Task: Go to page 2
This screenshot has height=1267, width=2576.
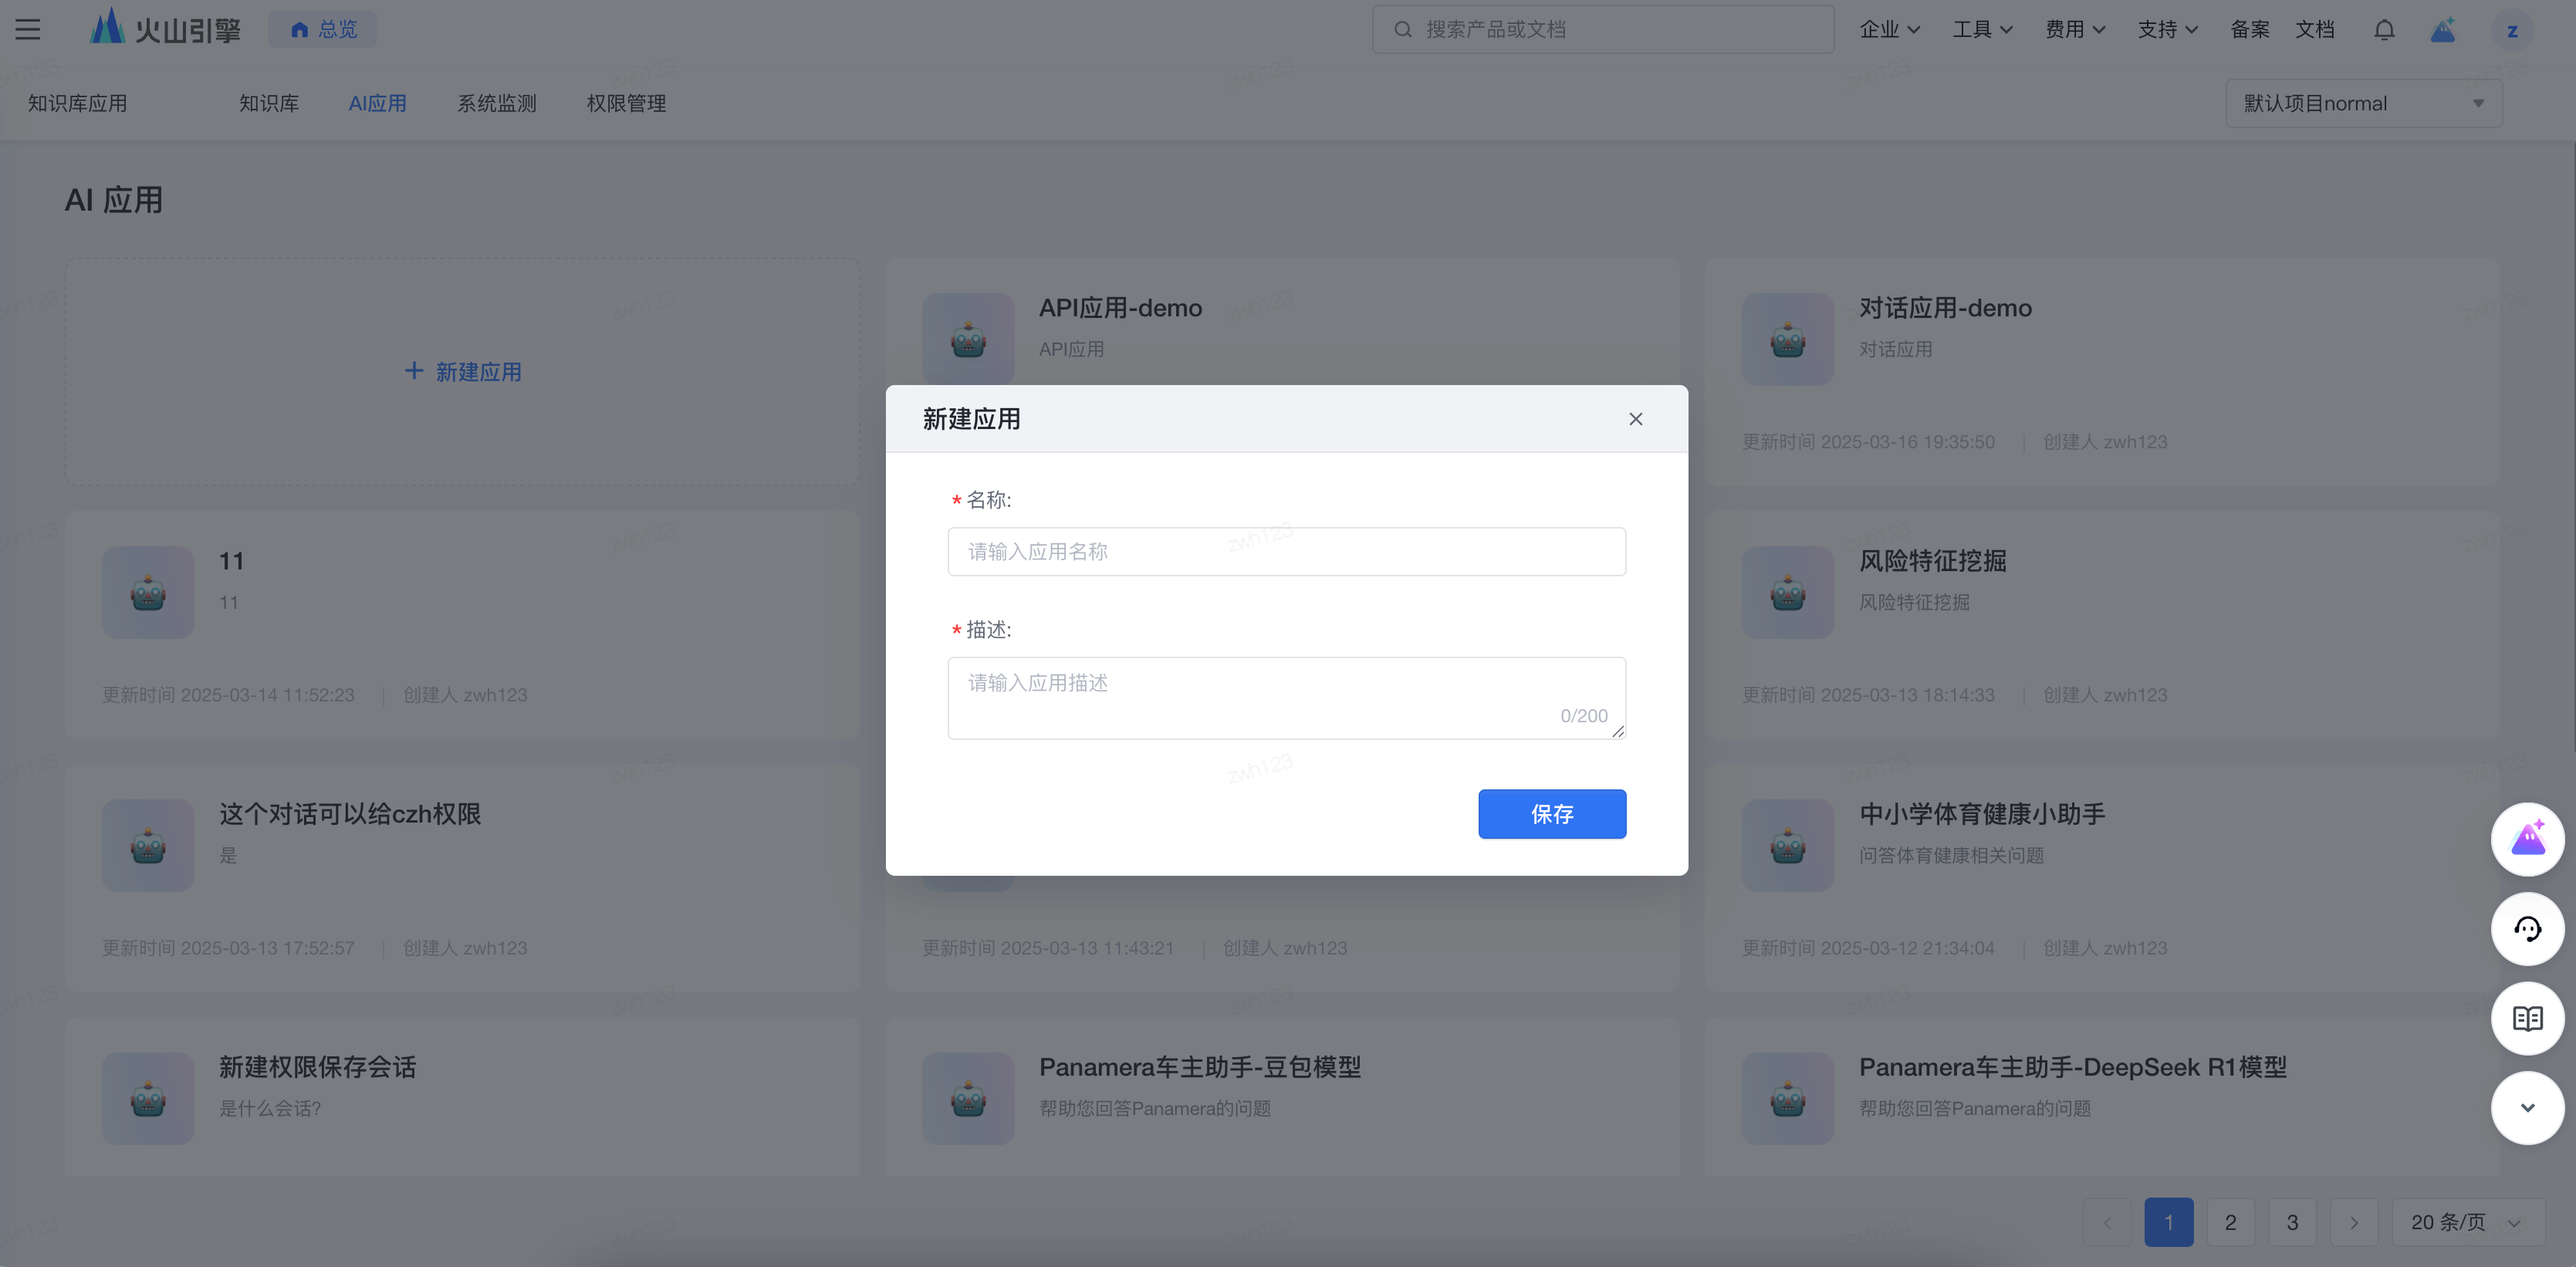Action: (2231, 1222)
